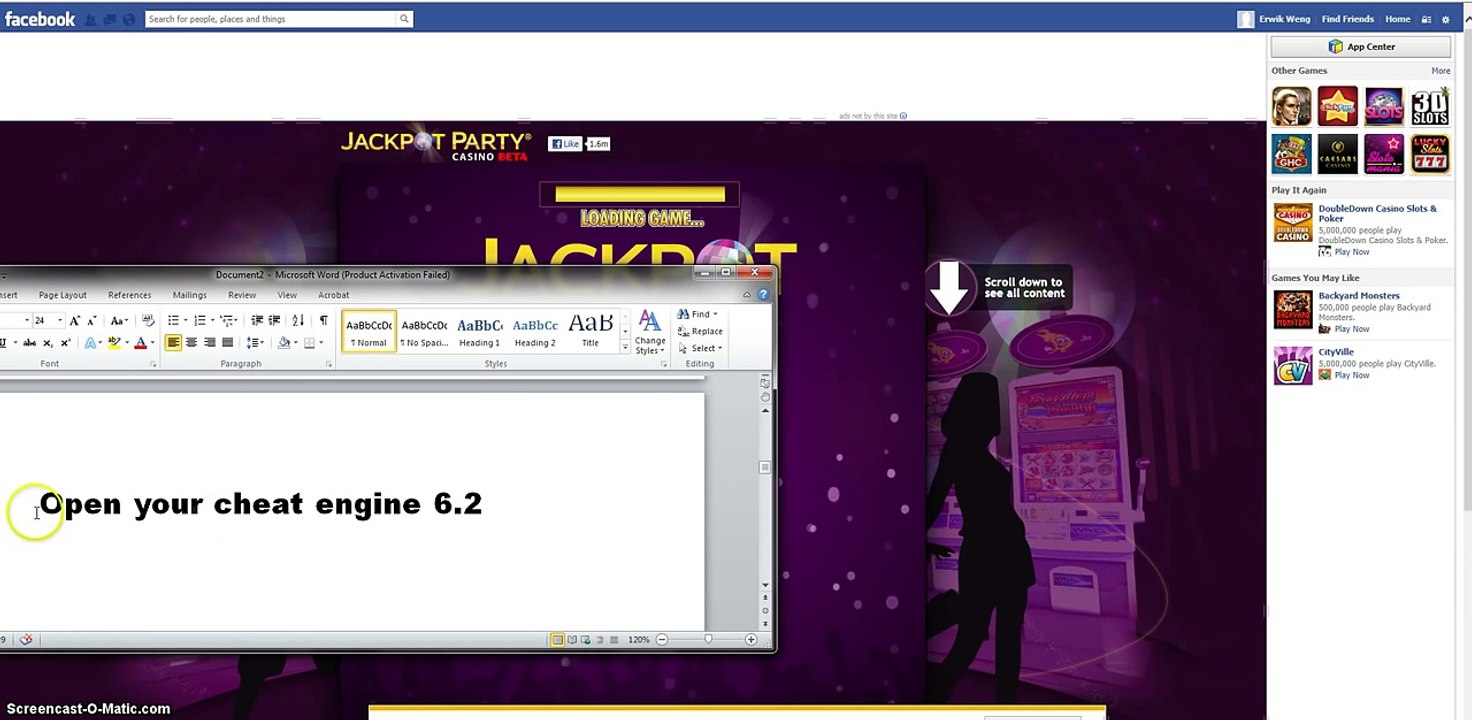Go to Facebook Home link
The image size is (1472, 720).
pos(1397,19)
